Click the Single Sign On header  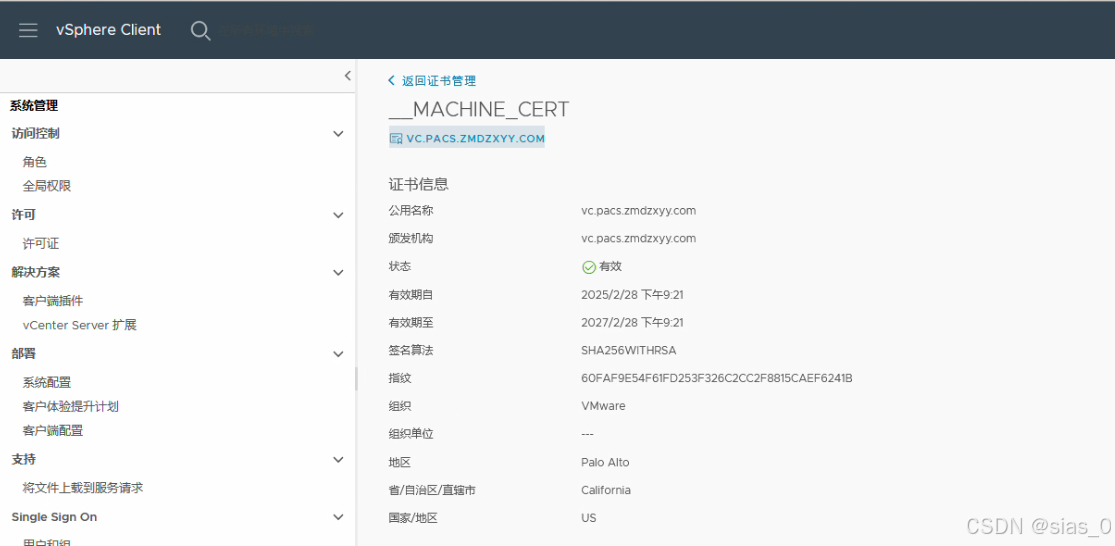coord(54,517)
